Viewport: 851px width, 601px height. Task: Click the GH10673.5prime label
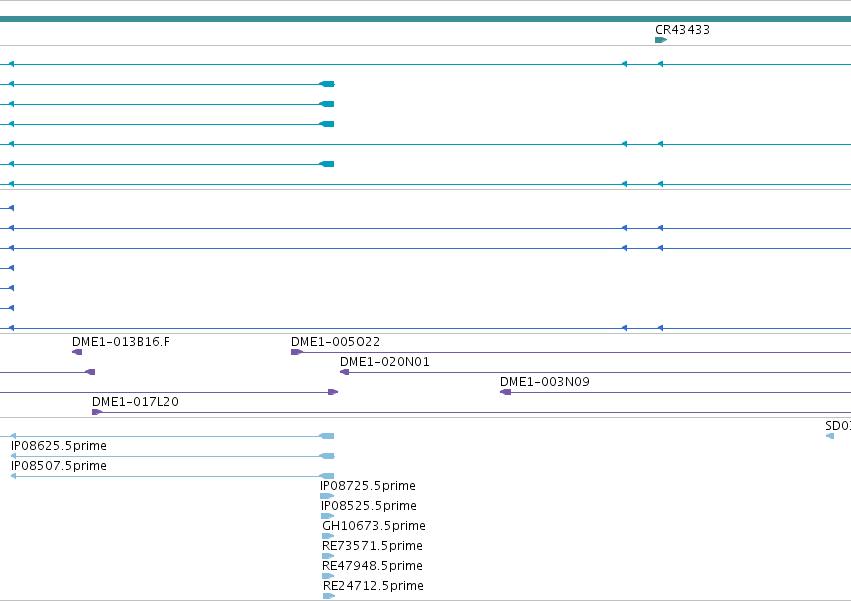pos(374,526)
